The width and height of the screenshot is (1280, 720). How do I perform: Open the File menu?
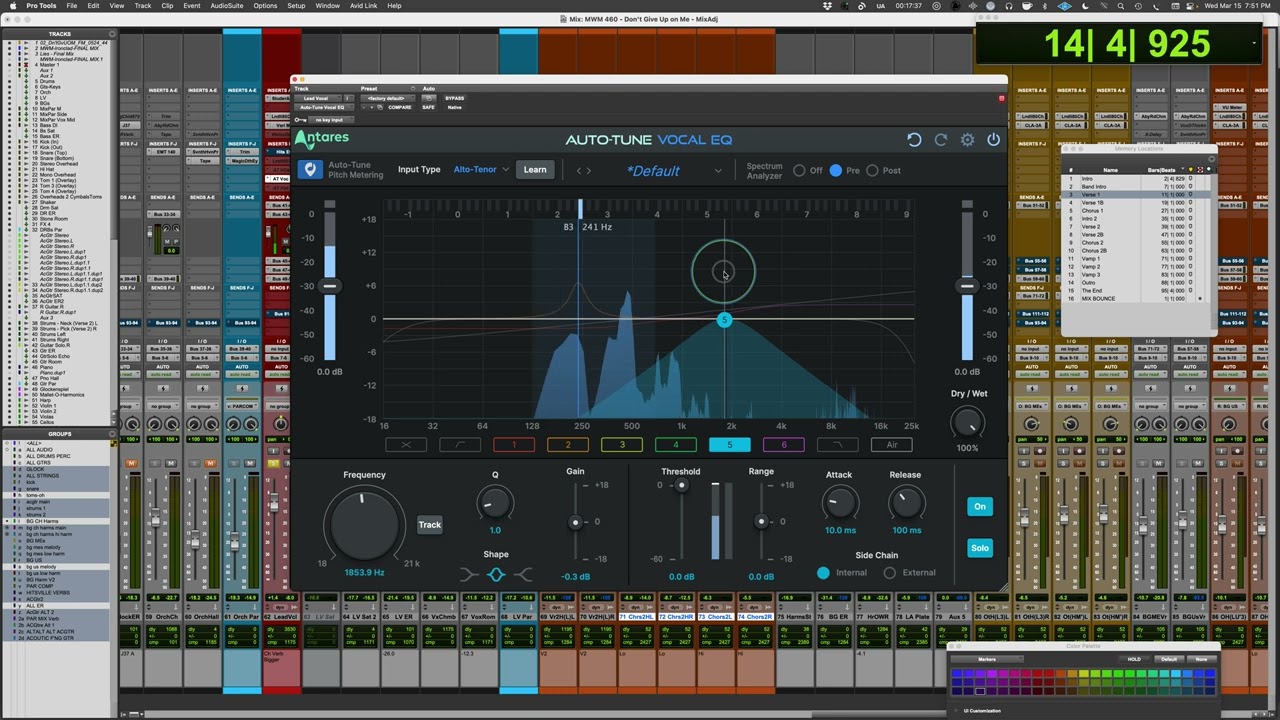point(72,6)
